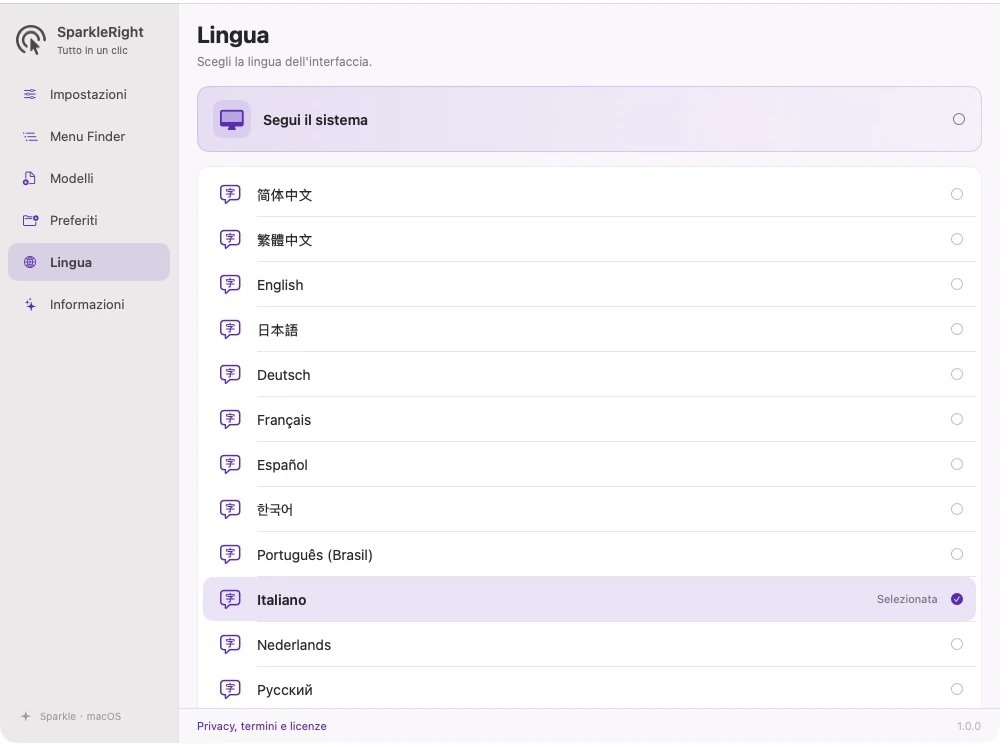Select the 简体中文 radio button
The height and width of the screenshot is (747, 1008).
(x=957, y=194)
